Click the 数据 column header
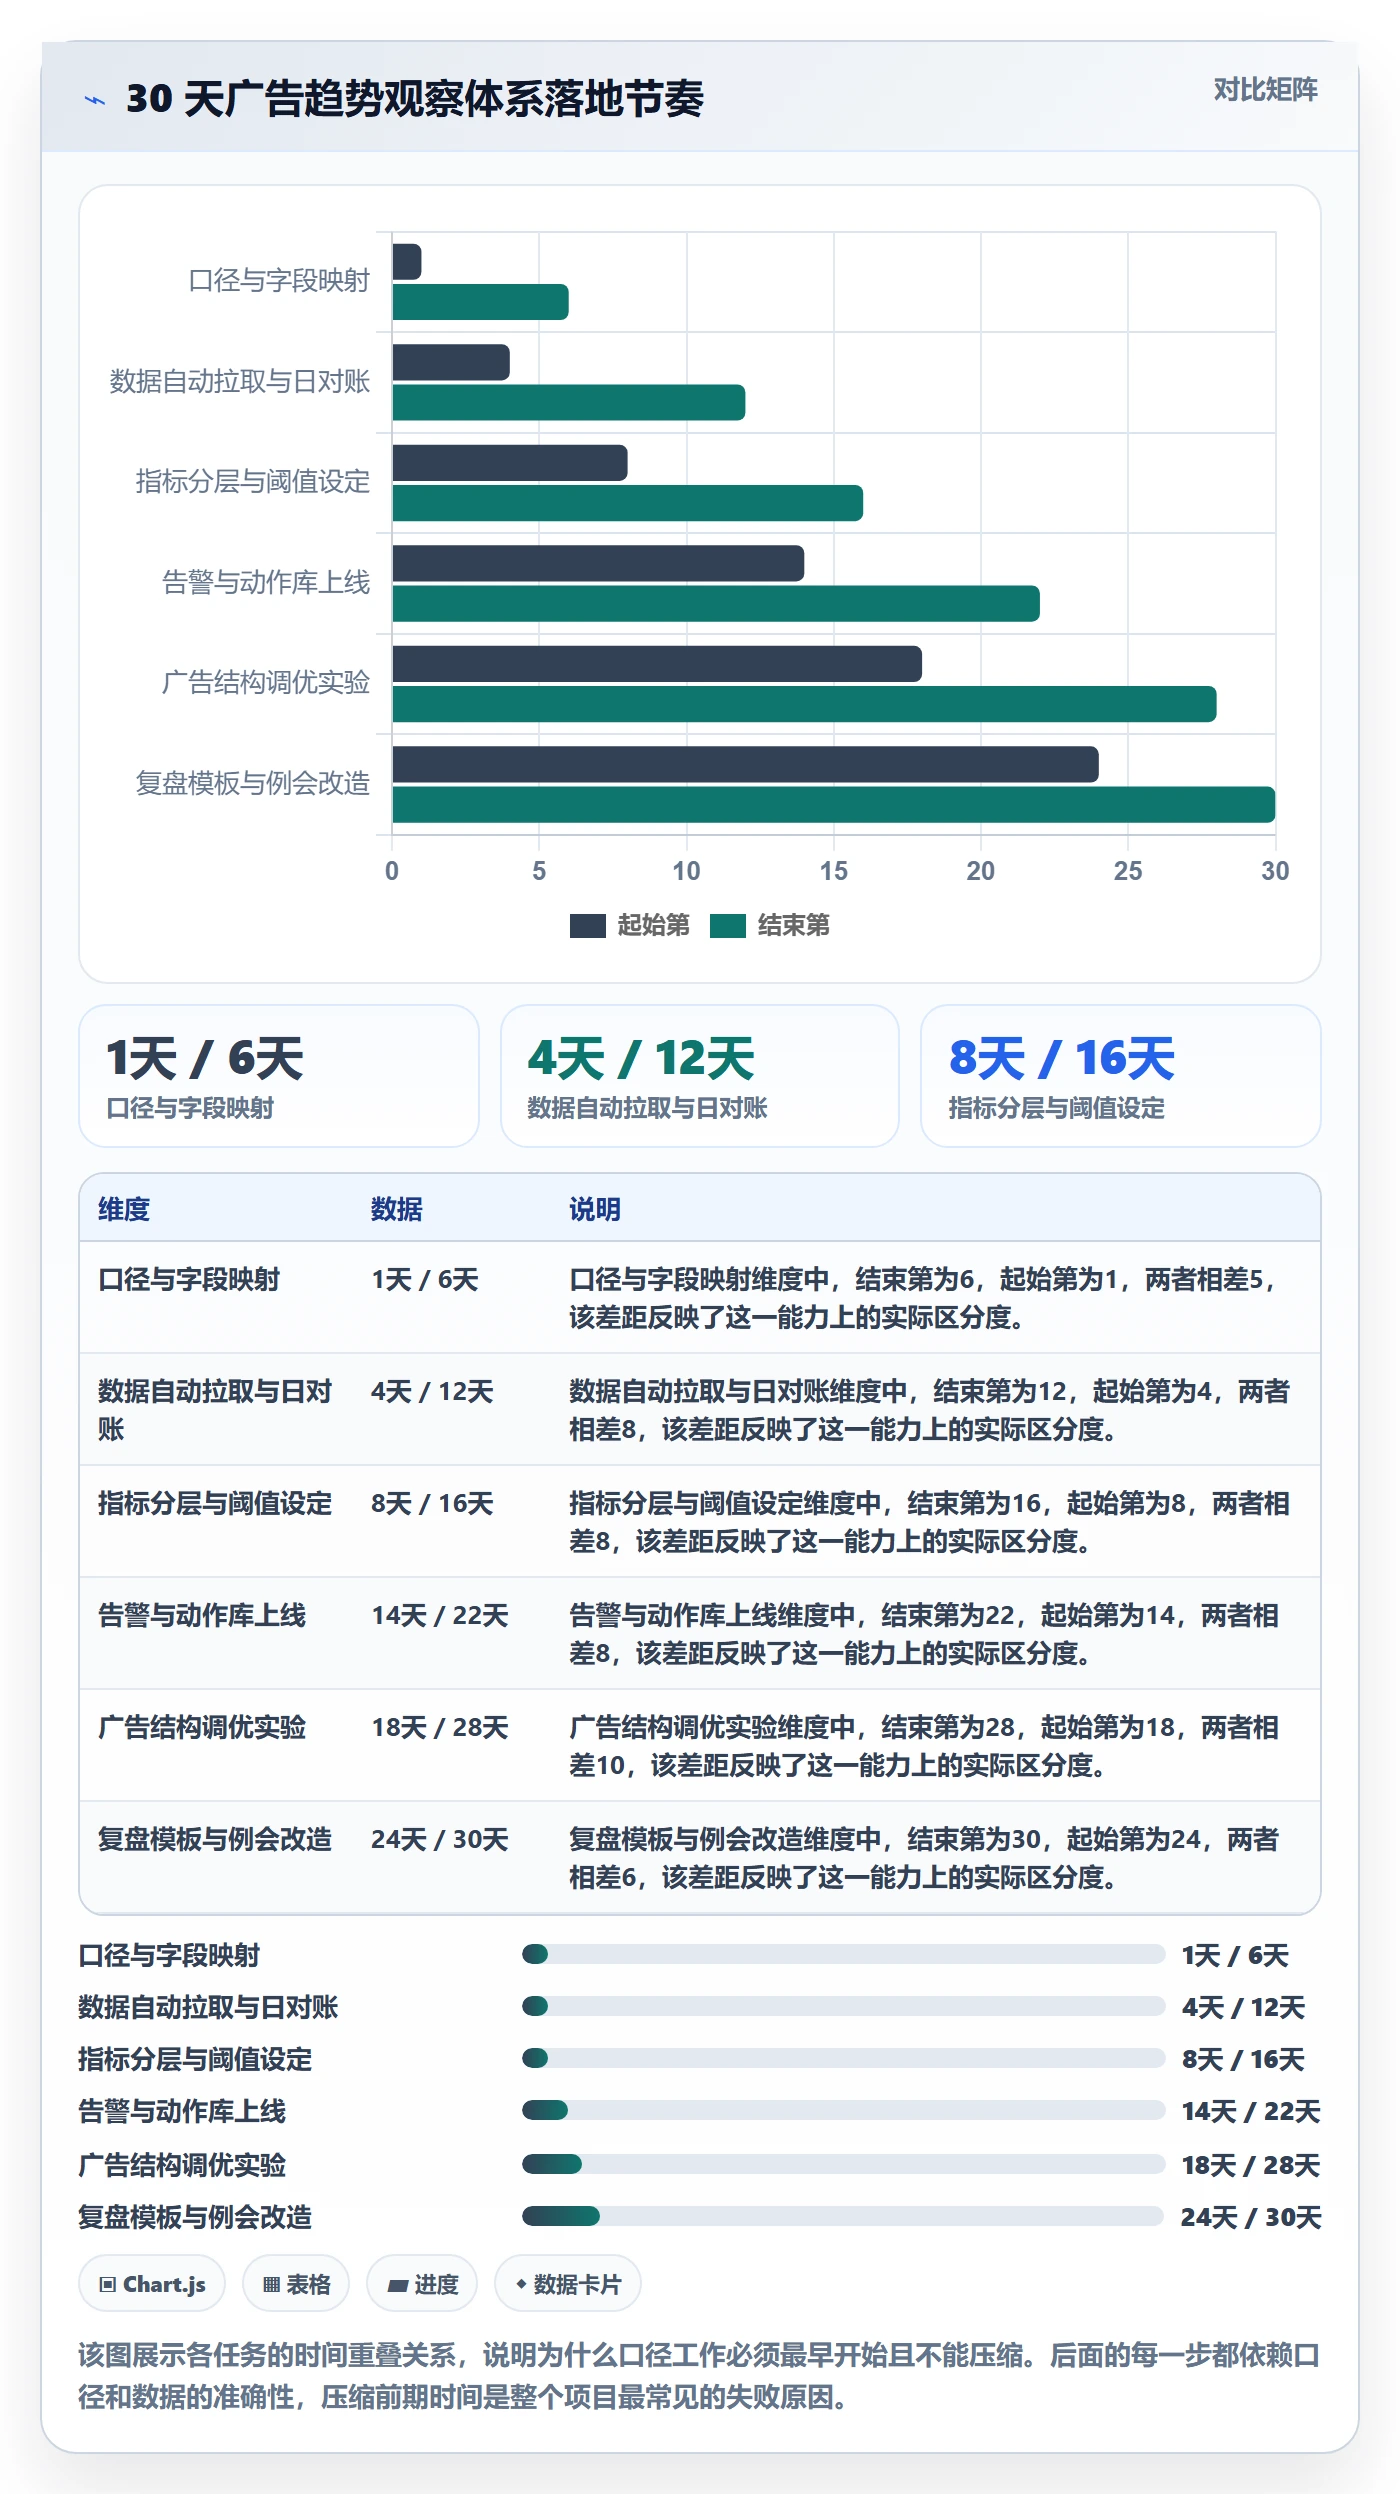 tap(397, 1209)
